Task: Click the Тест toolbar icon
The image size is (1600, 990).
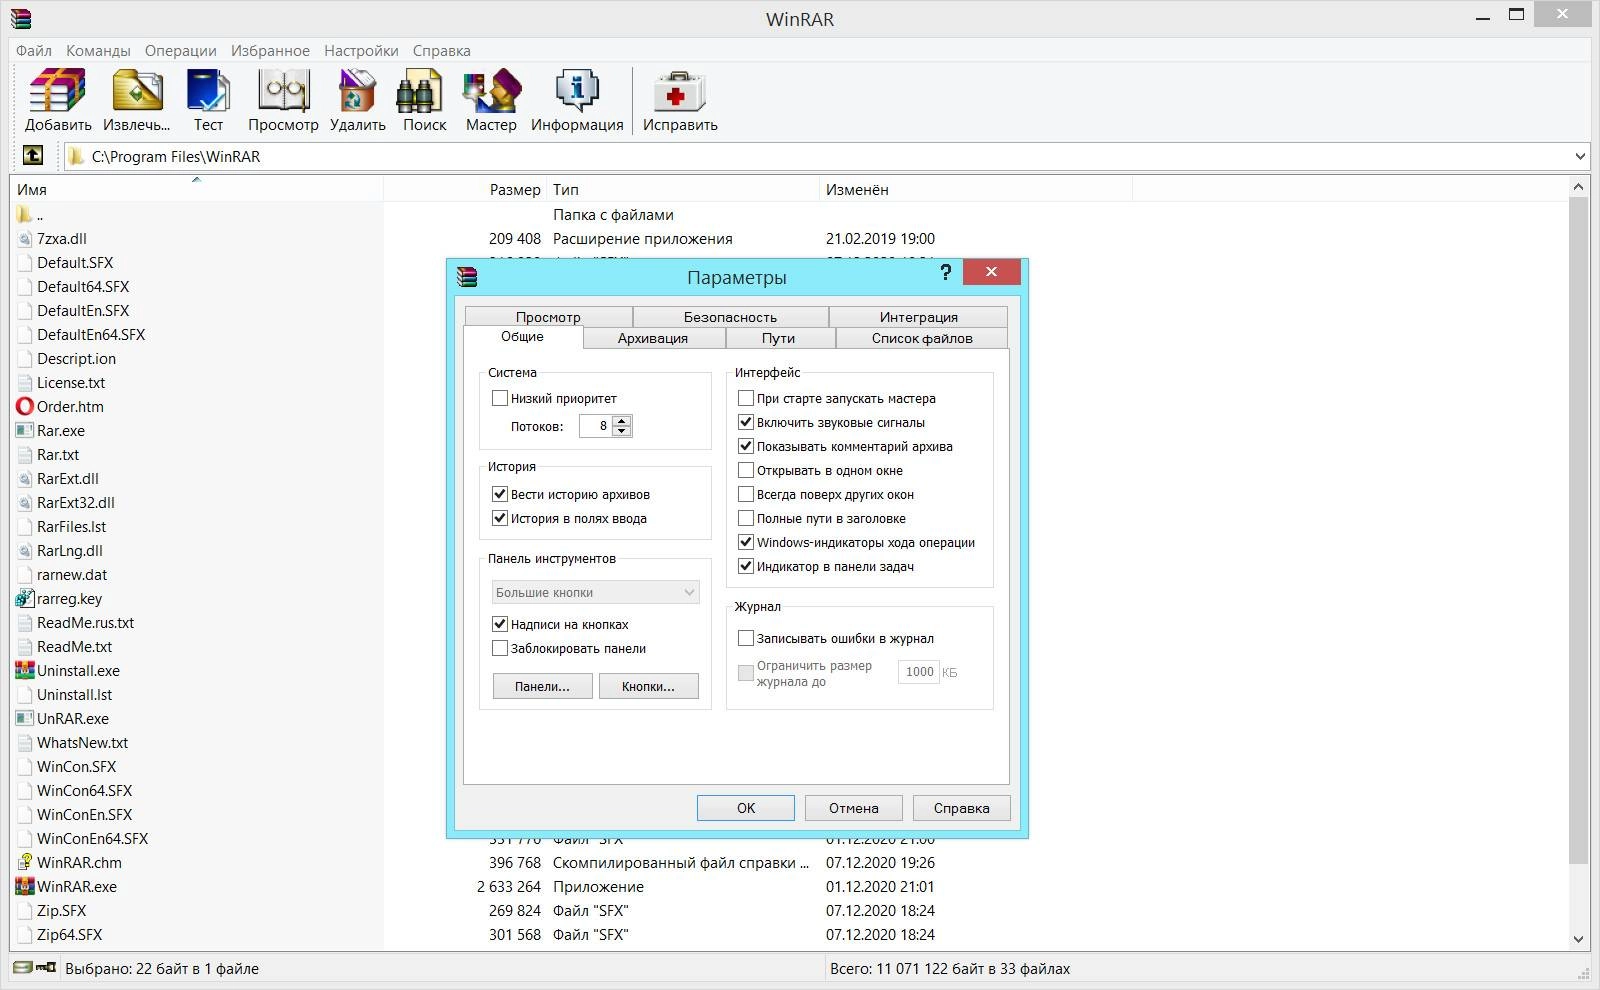Action: pyautogui.click(x=208, y=91)
